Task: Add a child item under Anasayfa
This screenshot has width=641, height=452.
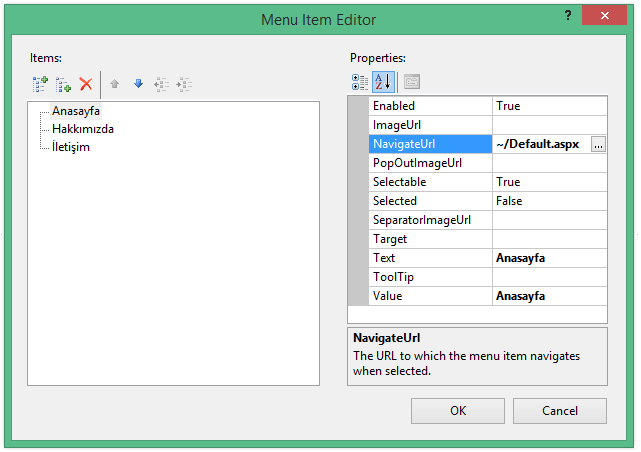Action: click(x=63, y=84)
